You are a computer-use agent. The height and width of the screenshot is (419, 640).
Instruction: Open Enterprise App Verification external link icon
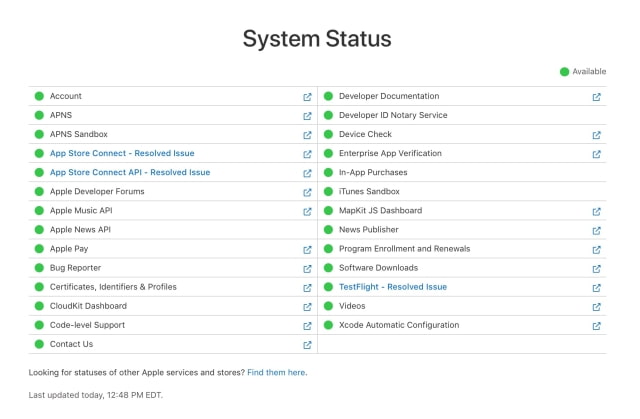596,154
